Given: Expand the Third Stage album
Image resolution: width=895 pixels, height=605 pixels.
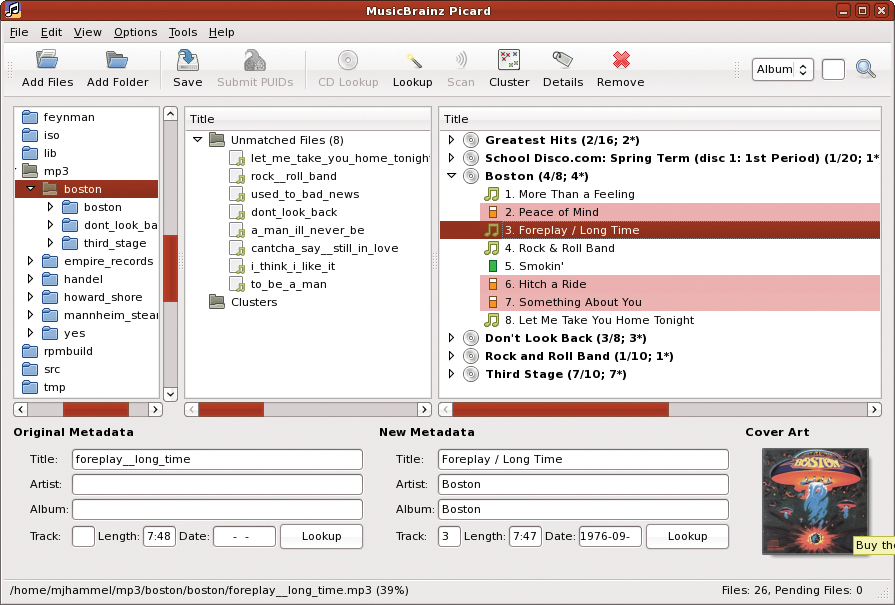Looking at the screenshot, I should [451, 374].
